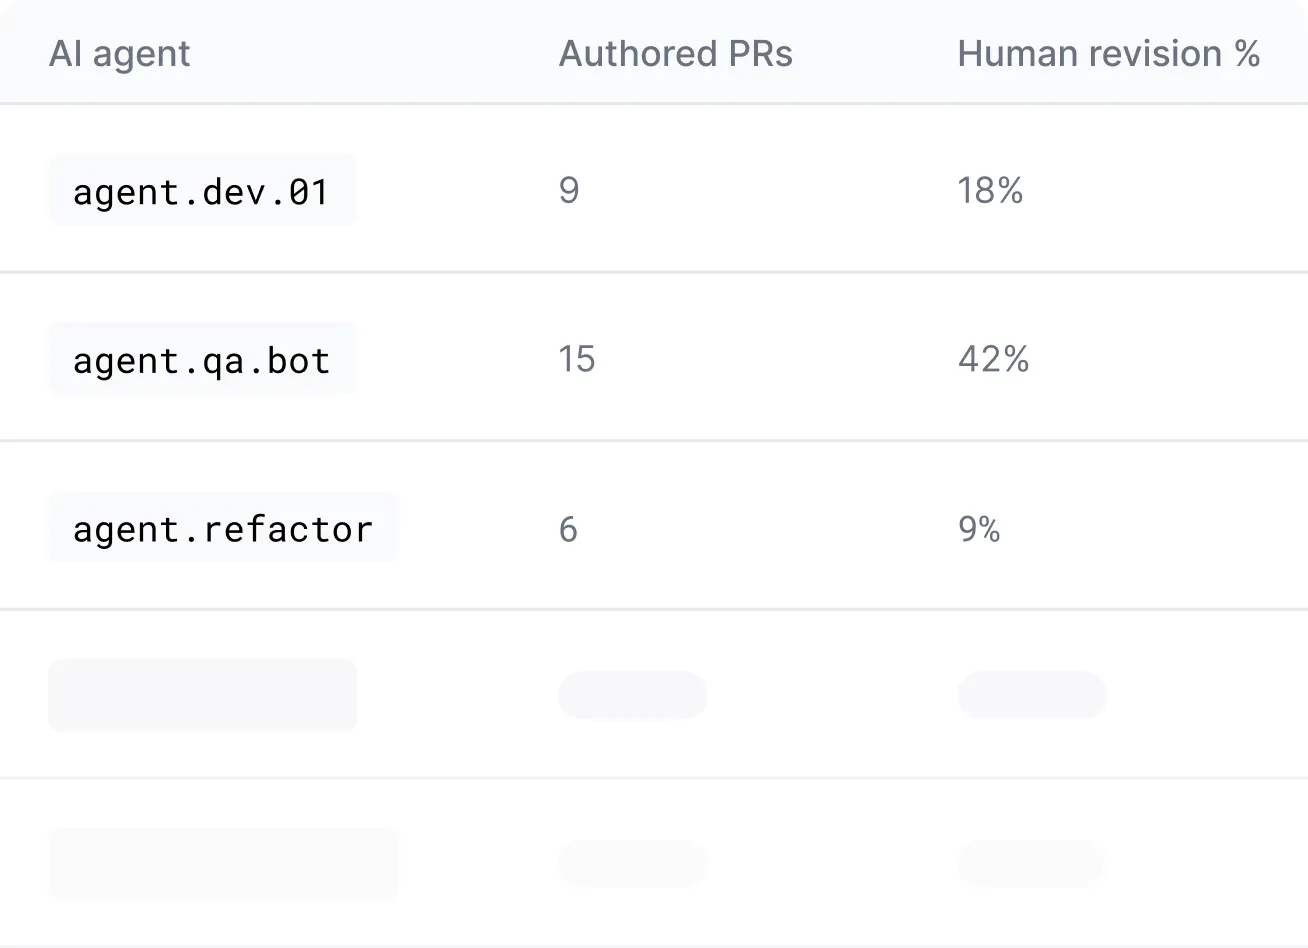The image size is (1308, 948).
Task: Click the fourth row's agent name placeholder
Action: click(202, 694)
